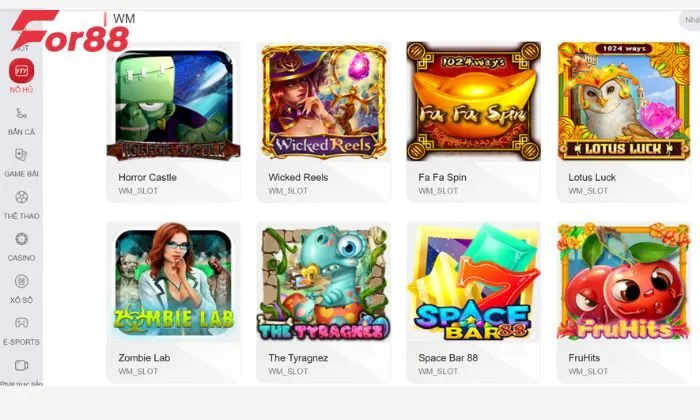700x420 pixels.
Task: Select the Nổ Hũ slot icon
Action: point(21,70)
